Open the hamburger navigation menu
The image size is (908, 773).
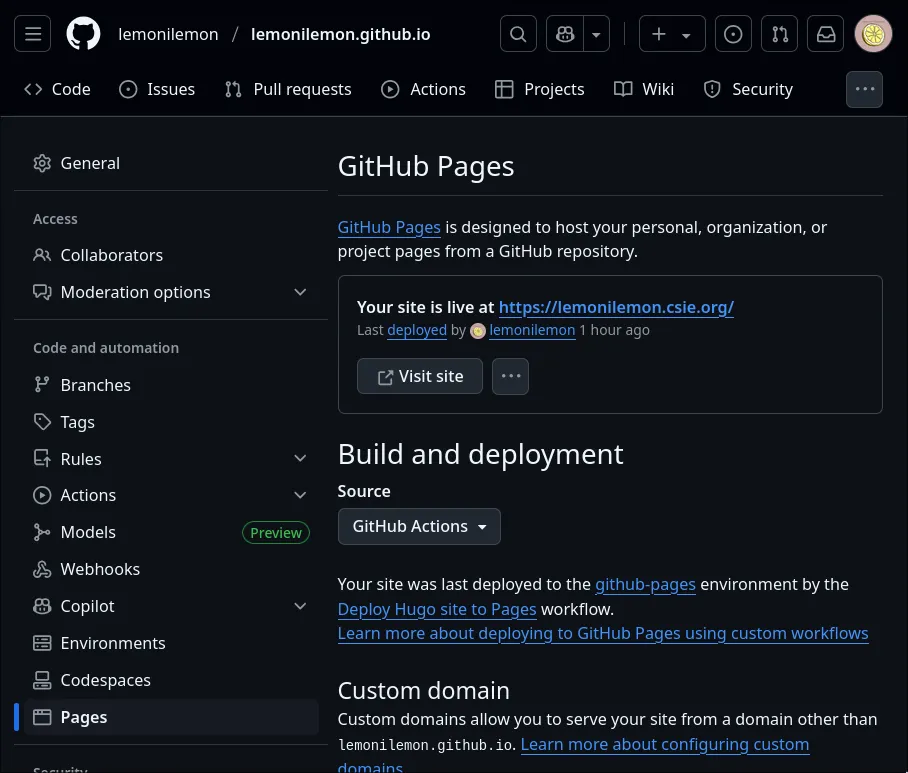(32, 34)
